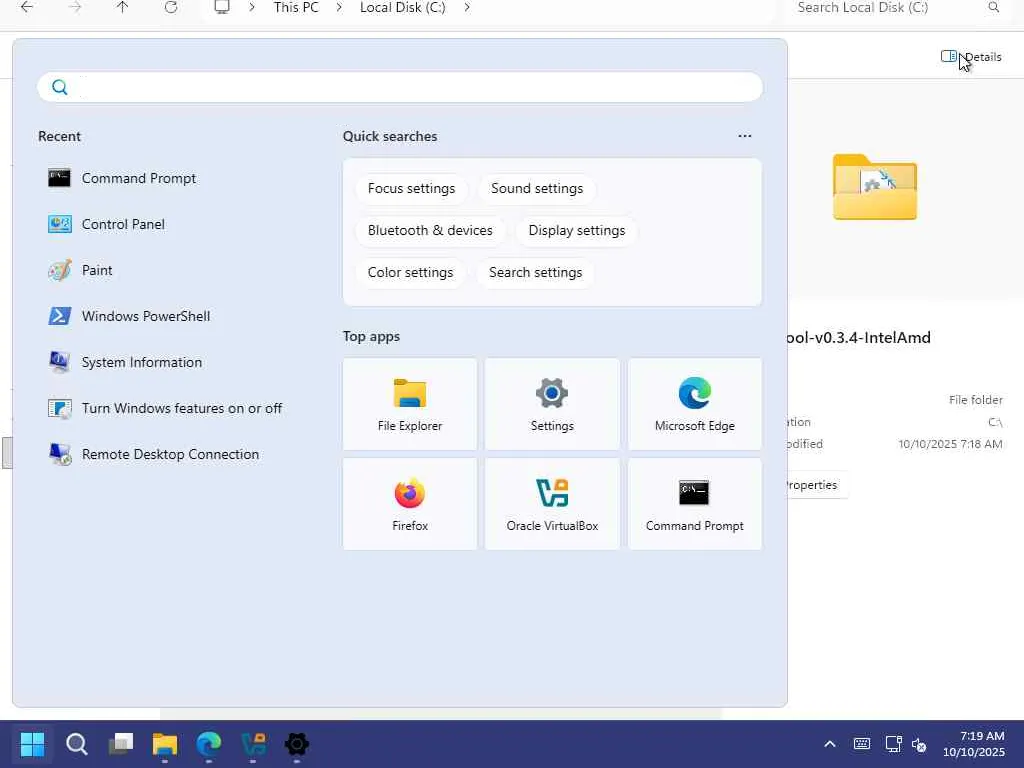Choose Search settings quick search
The height and width of the screenshot is (768, 1024).
(536, 272)
